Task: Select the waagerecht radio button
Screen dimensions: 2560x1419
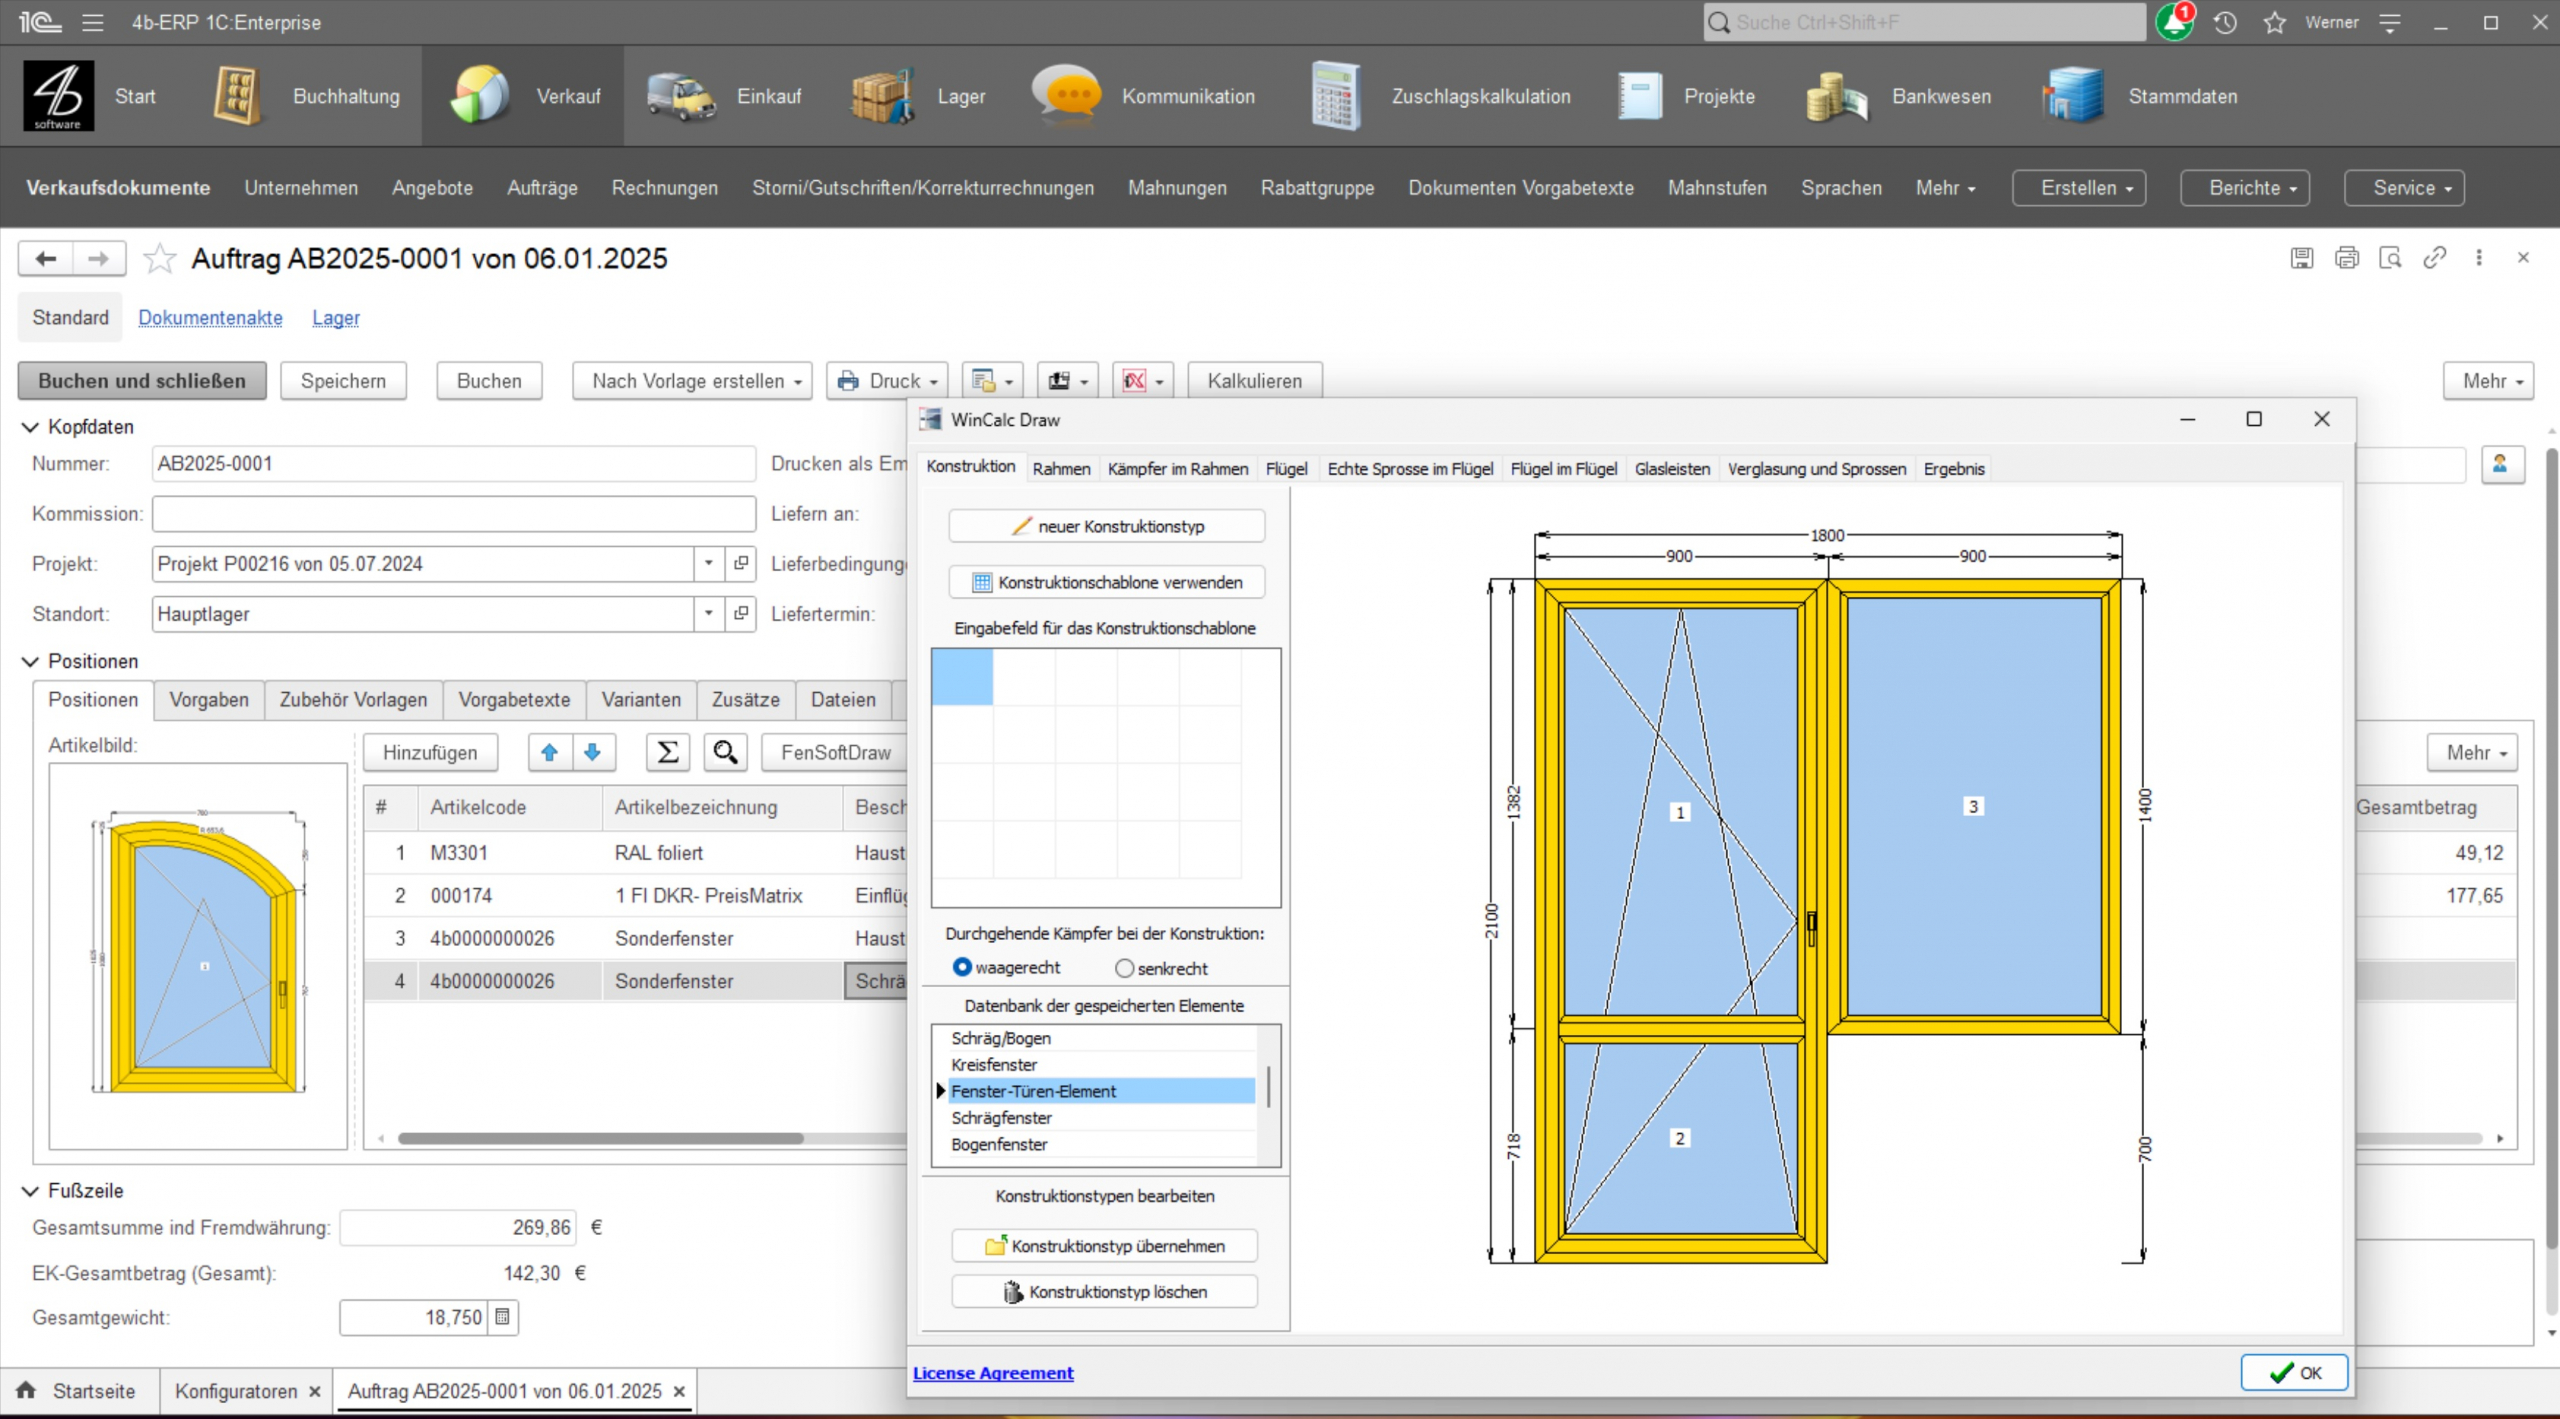Action: (x=962, y=967)
